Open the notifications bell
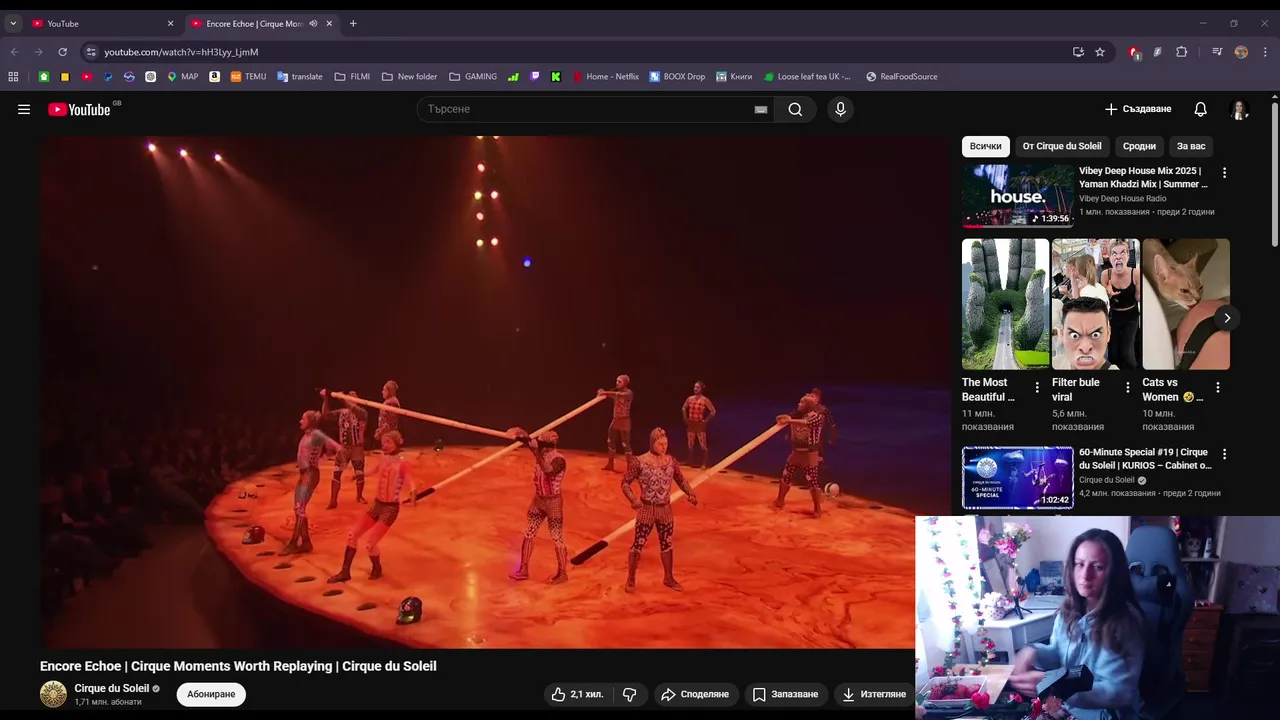Screen dimensions: 1280x720 point(1200,109)
